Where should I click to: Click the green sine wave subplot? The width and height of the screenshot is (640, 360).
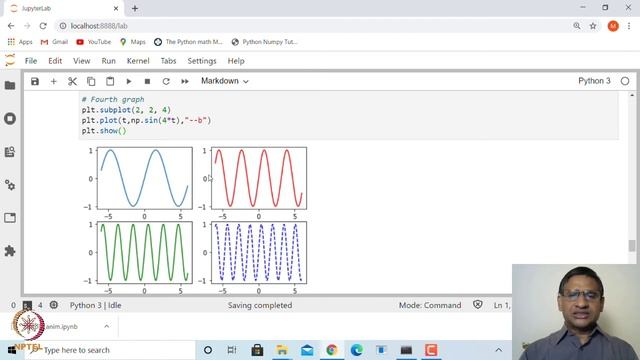(144, 252)
